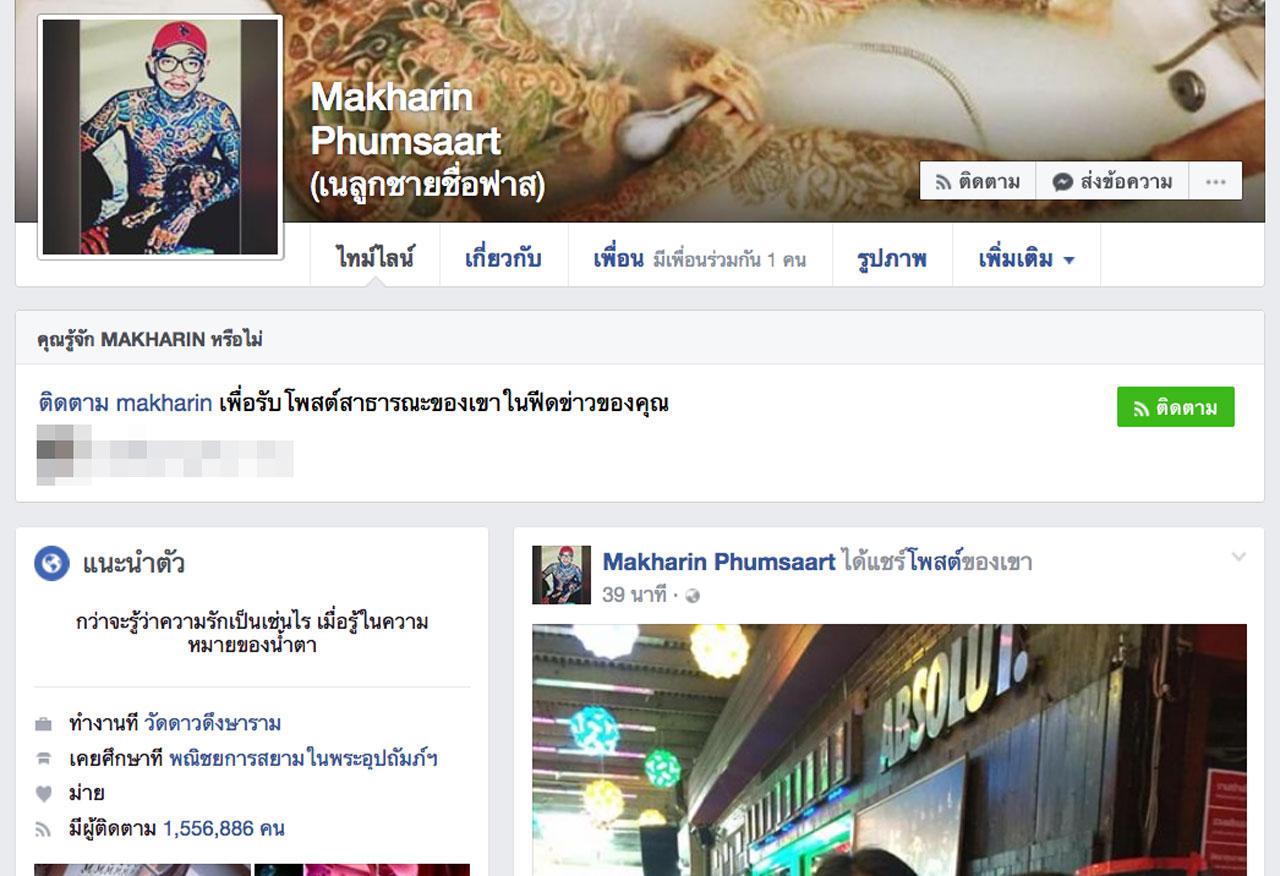Open the shared ABSOLUT bar photo
The width and height of the screenshot is (1280, 876).
tap(889, 750)
